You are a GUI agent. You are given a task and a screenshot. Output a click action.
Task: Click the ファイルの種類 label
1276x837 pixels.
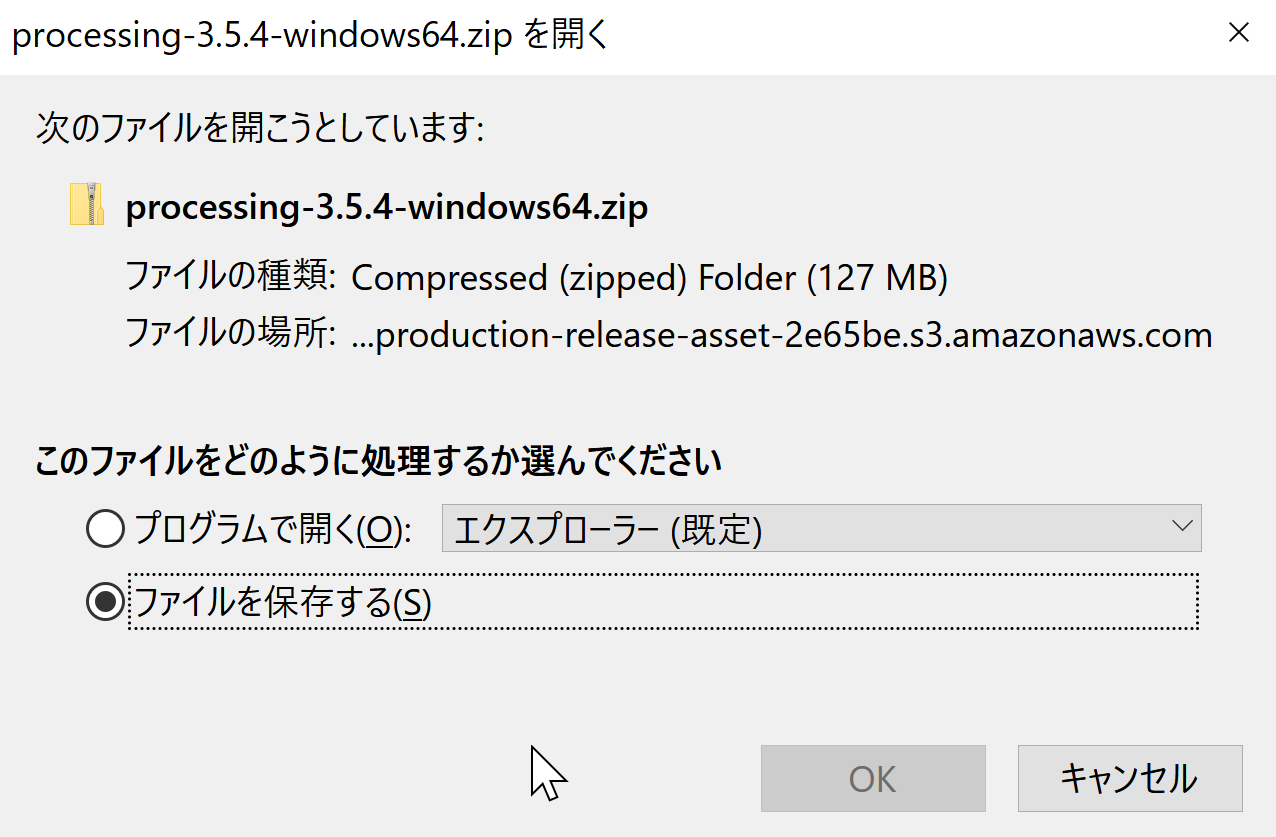tap(230, 276)
